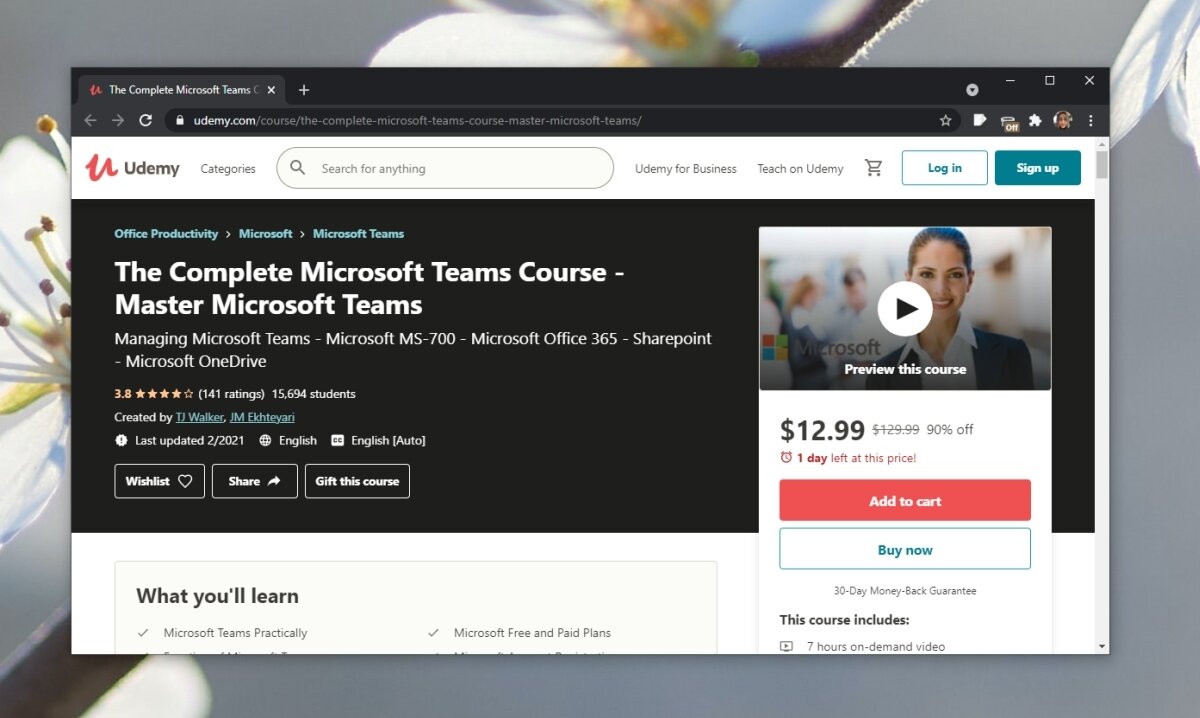Open the Share options
1200x718 pixels.
click(254, 481)
